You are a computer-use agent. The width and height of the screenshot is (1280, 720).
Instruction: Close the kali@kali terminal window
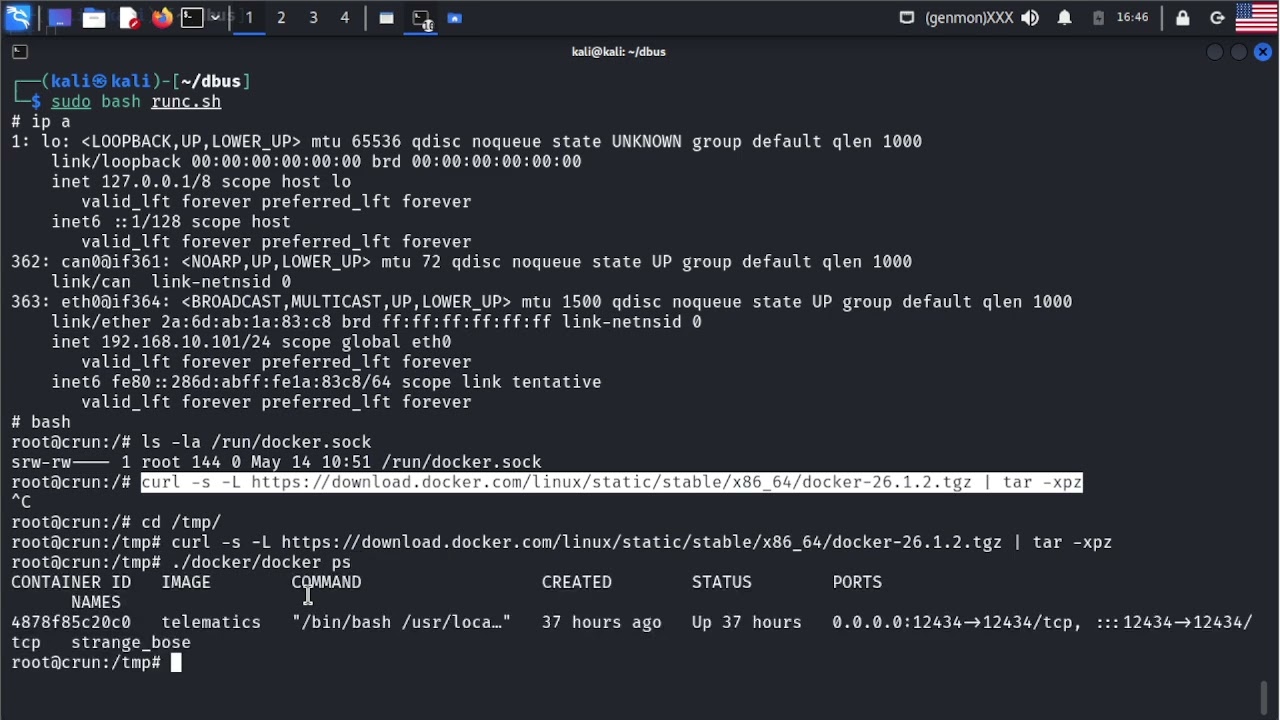click(x=1262, y=52)
